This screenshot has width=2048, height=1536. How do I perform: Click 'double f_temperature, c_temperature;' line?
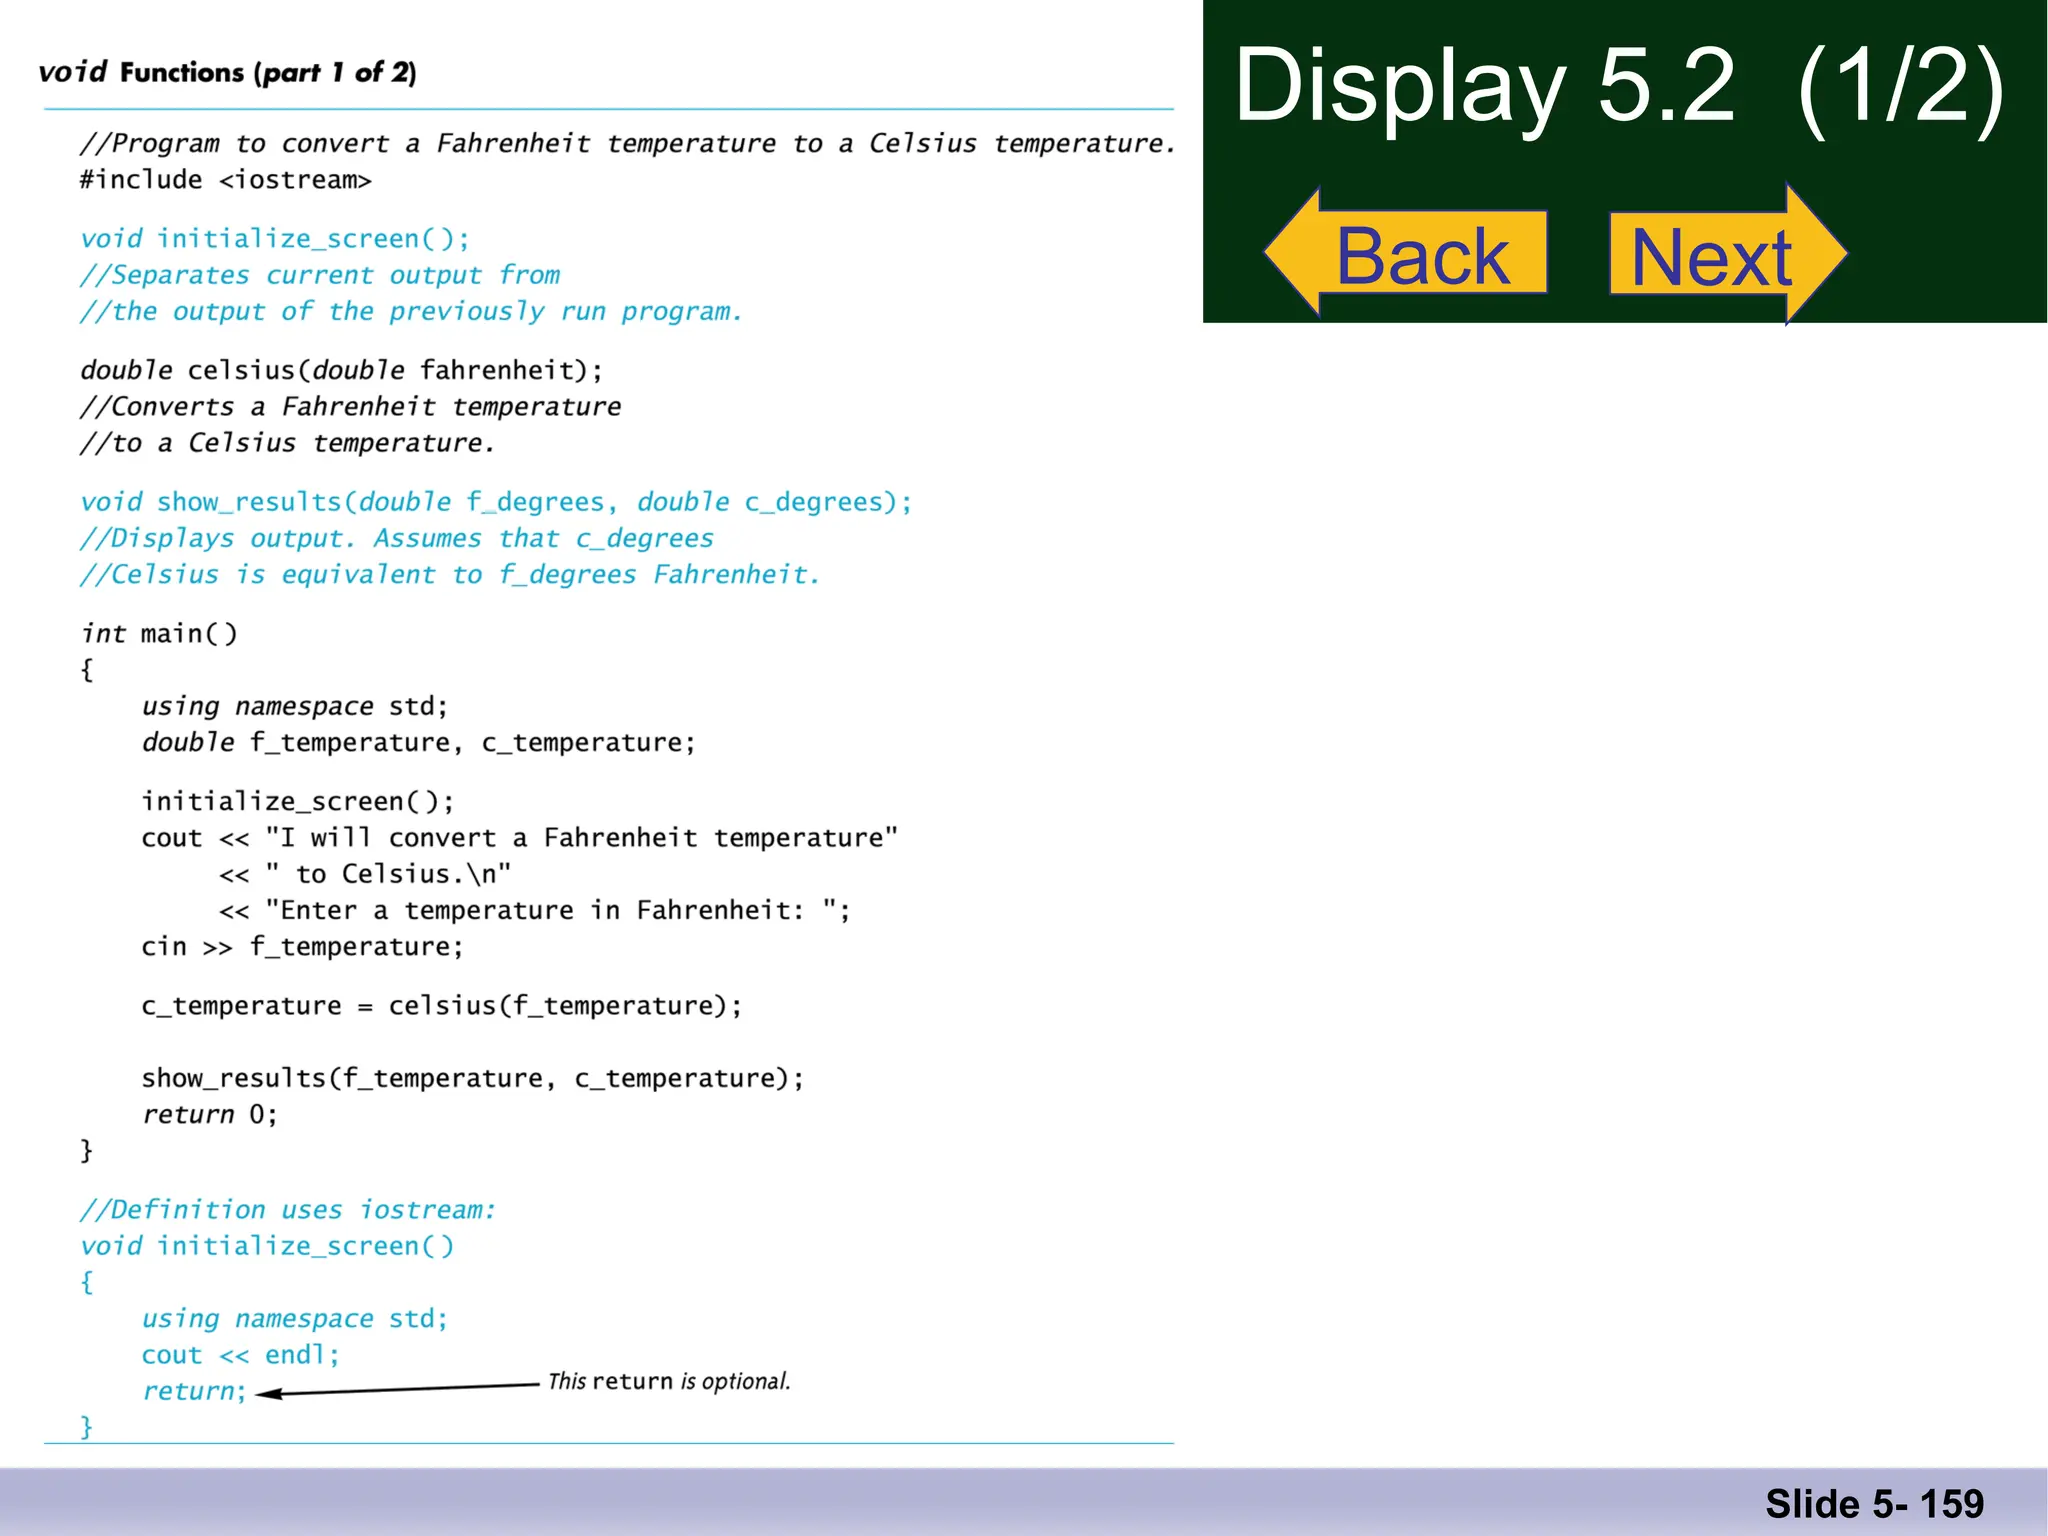(418, 743)
